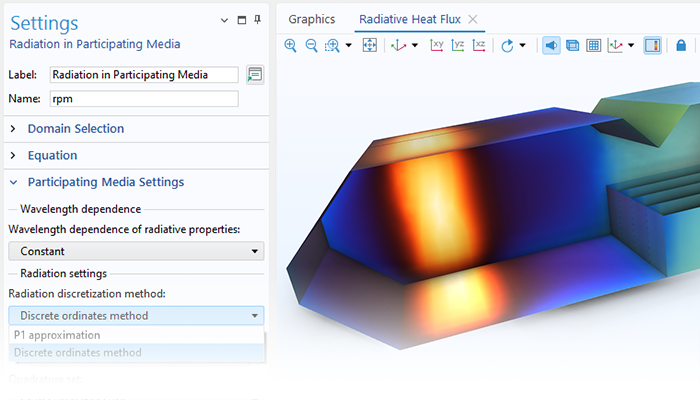
Task: Click the lock view icon
Action: pos(681,46)
